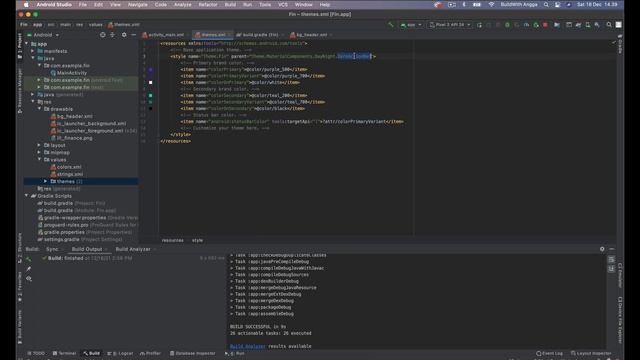Open the TODO tool window

(x=37, y=353)
